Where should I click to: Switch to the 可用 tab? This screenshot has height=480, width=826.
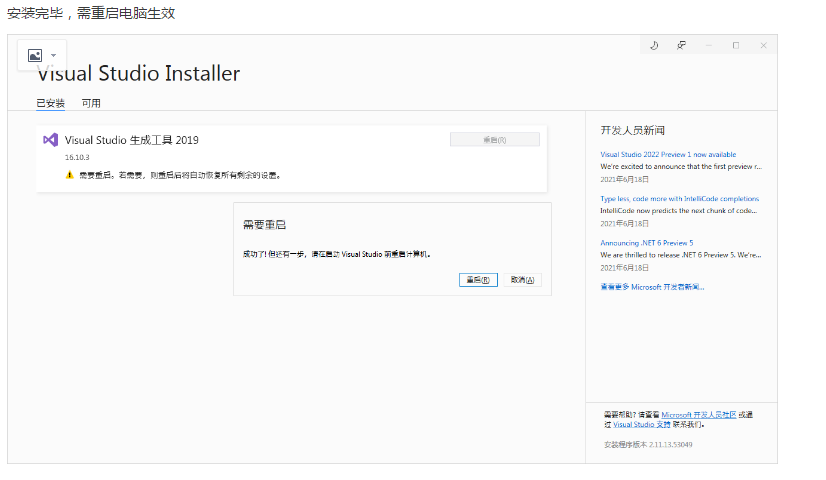pyautogui.click(x=91, y=103)
